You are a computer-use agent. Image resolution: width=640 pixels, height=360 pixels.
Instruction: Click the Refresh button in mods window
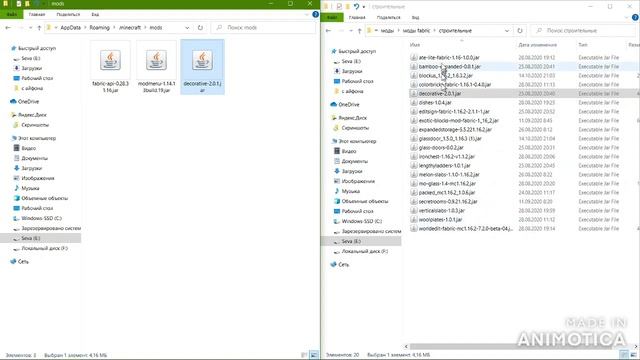pyautogui.click(x=200, y=28)
